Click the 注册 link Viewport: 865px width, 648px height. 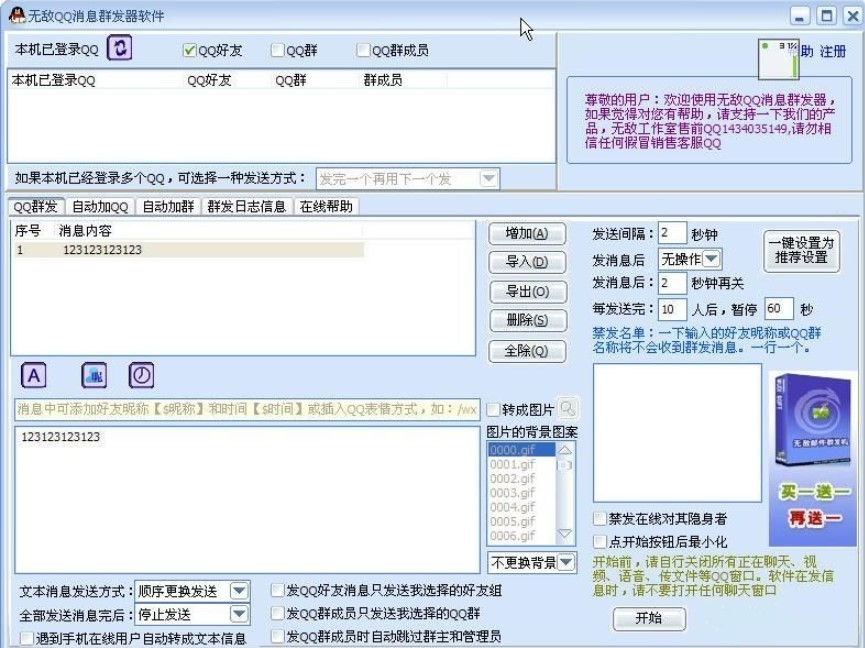(x=832, y=52)
